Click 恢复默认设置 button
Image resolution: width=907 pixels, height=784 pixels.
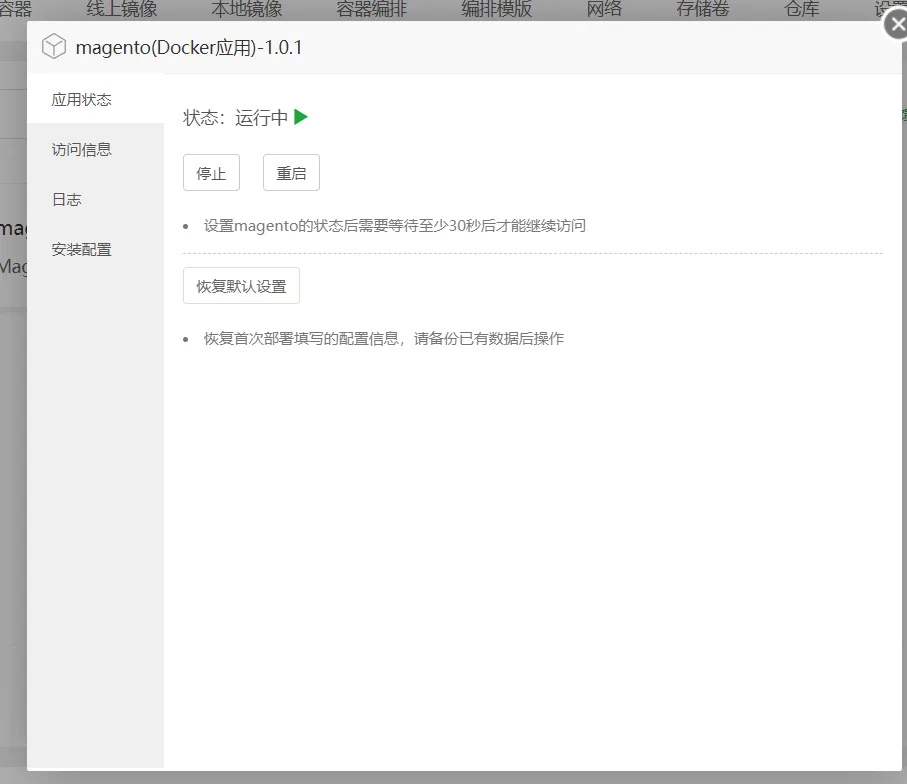click(x=241, y=285)
